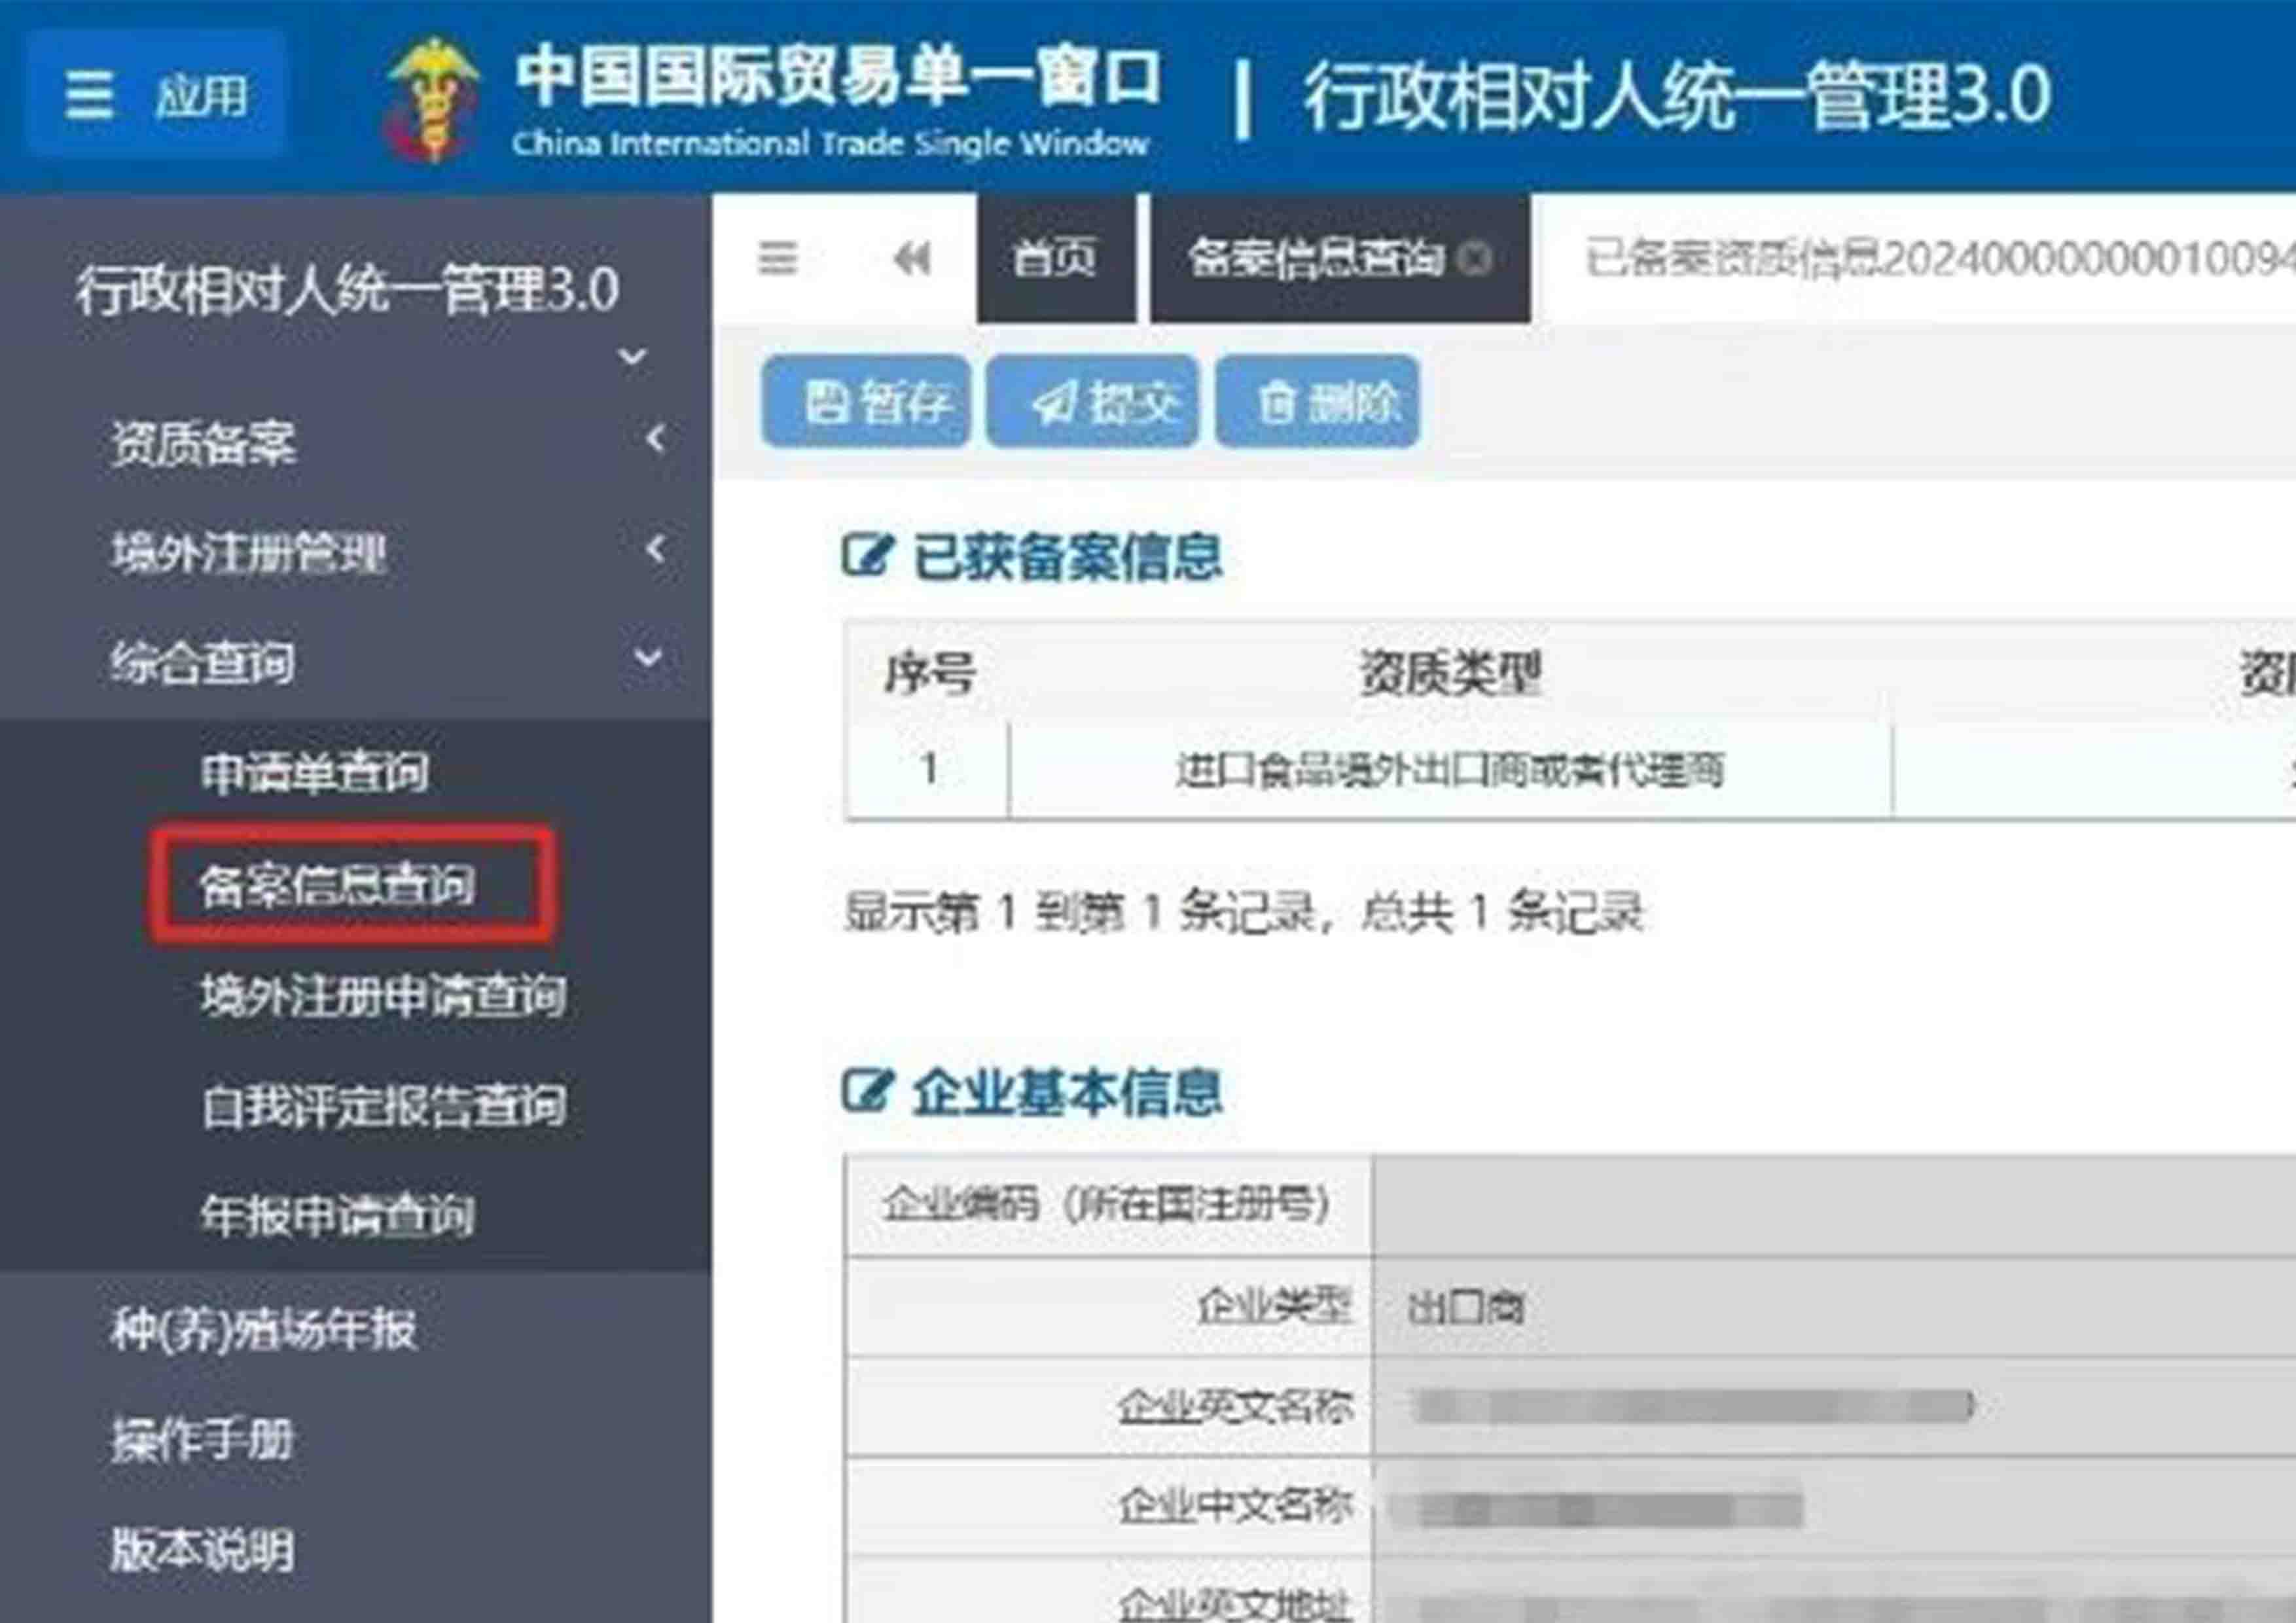Image resolution: width=2296 pixels, height=1623 pixels.
Task: Expand the 资质备案 menu
Action: pyautogui.click(x=356, y=442)
